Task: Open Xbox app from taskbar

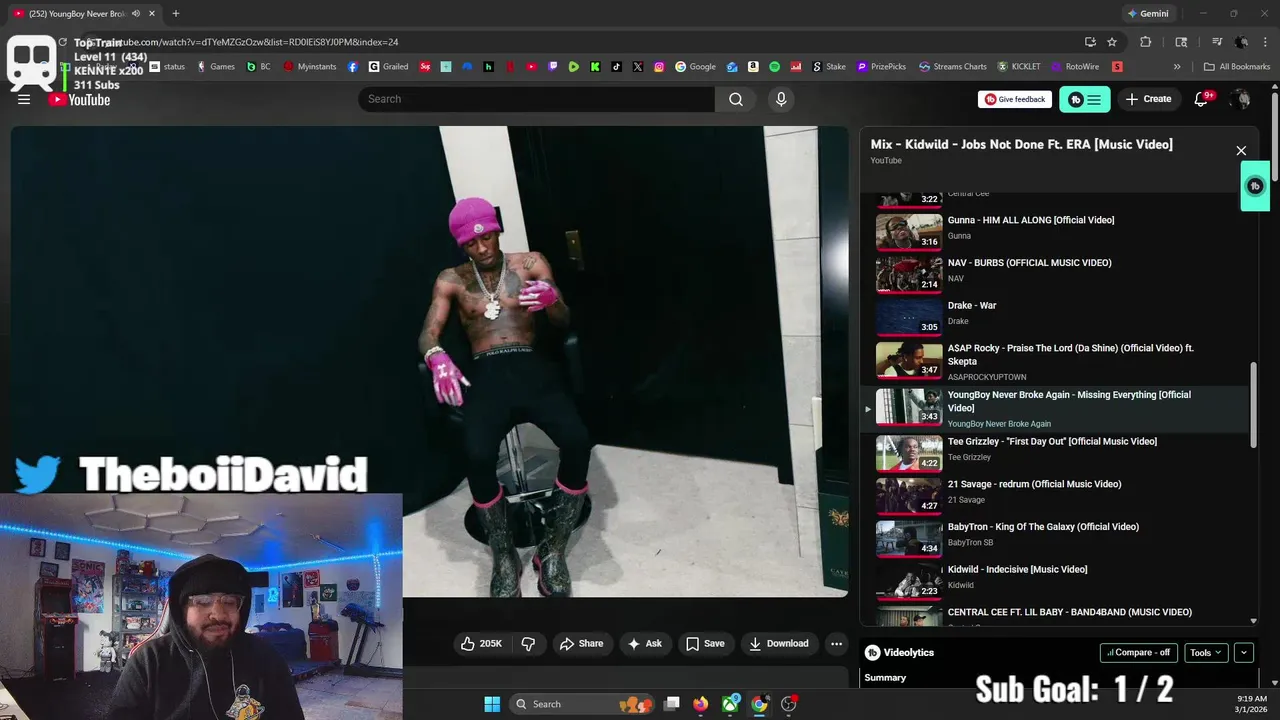Action: [731, 704]
